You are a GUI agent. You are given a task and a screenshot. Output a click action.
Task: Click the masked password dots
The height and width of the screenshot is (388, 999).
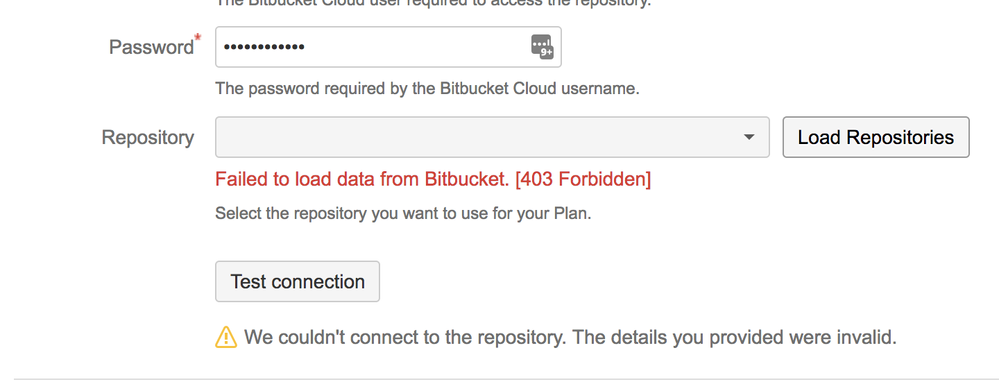click(x=264, y=47)
